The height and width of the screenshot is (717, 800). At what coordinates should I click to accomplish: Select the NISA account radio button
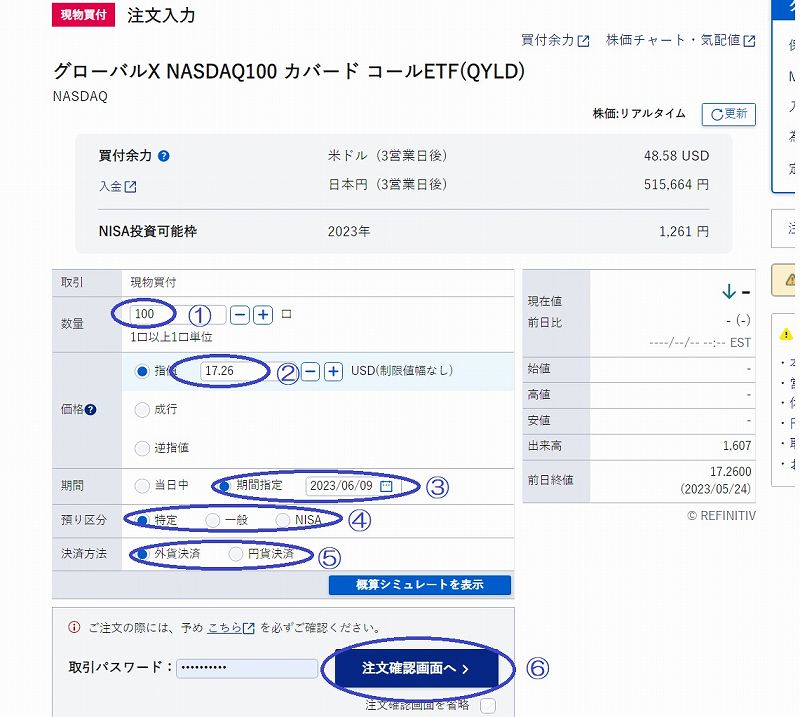click(282, 520)
